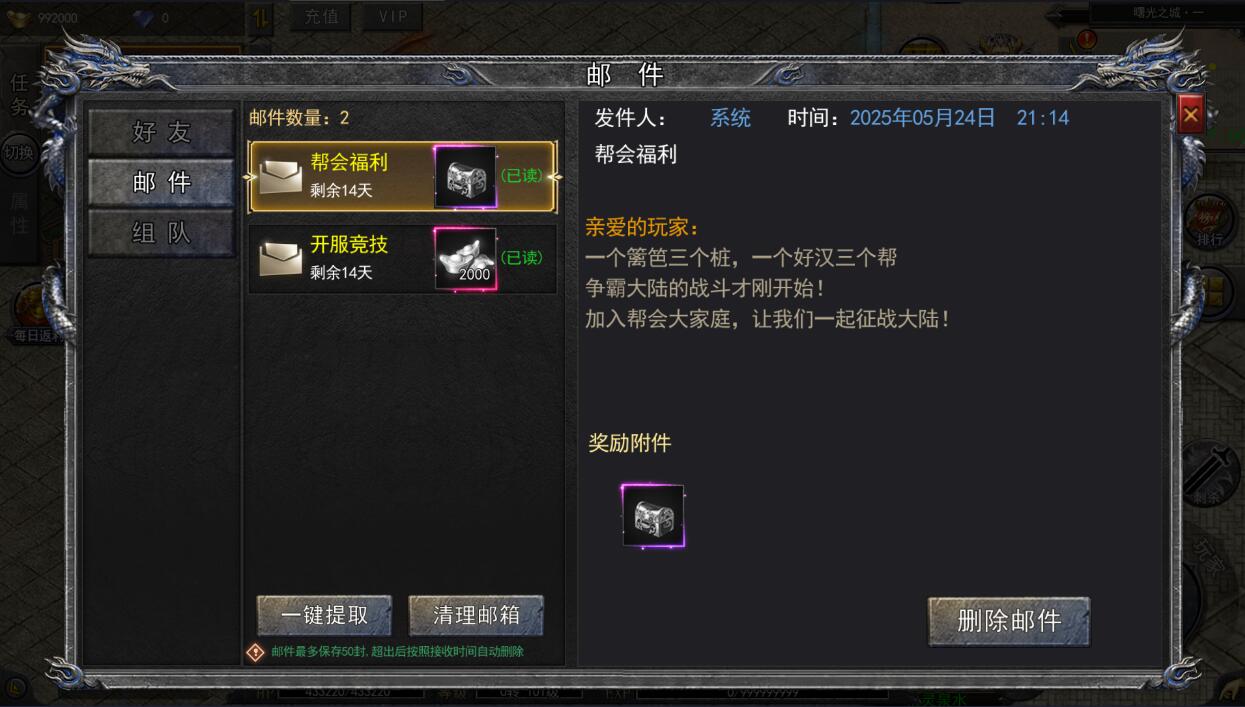Click the 系统 sender name link
The image size is (1245, 707).
[x=730, y=118]
